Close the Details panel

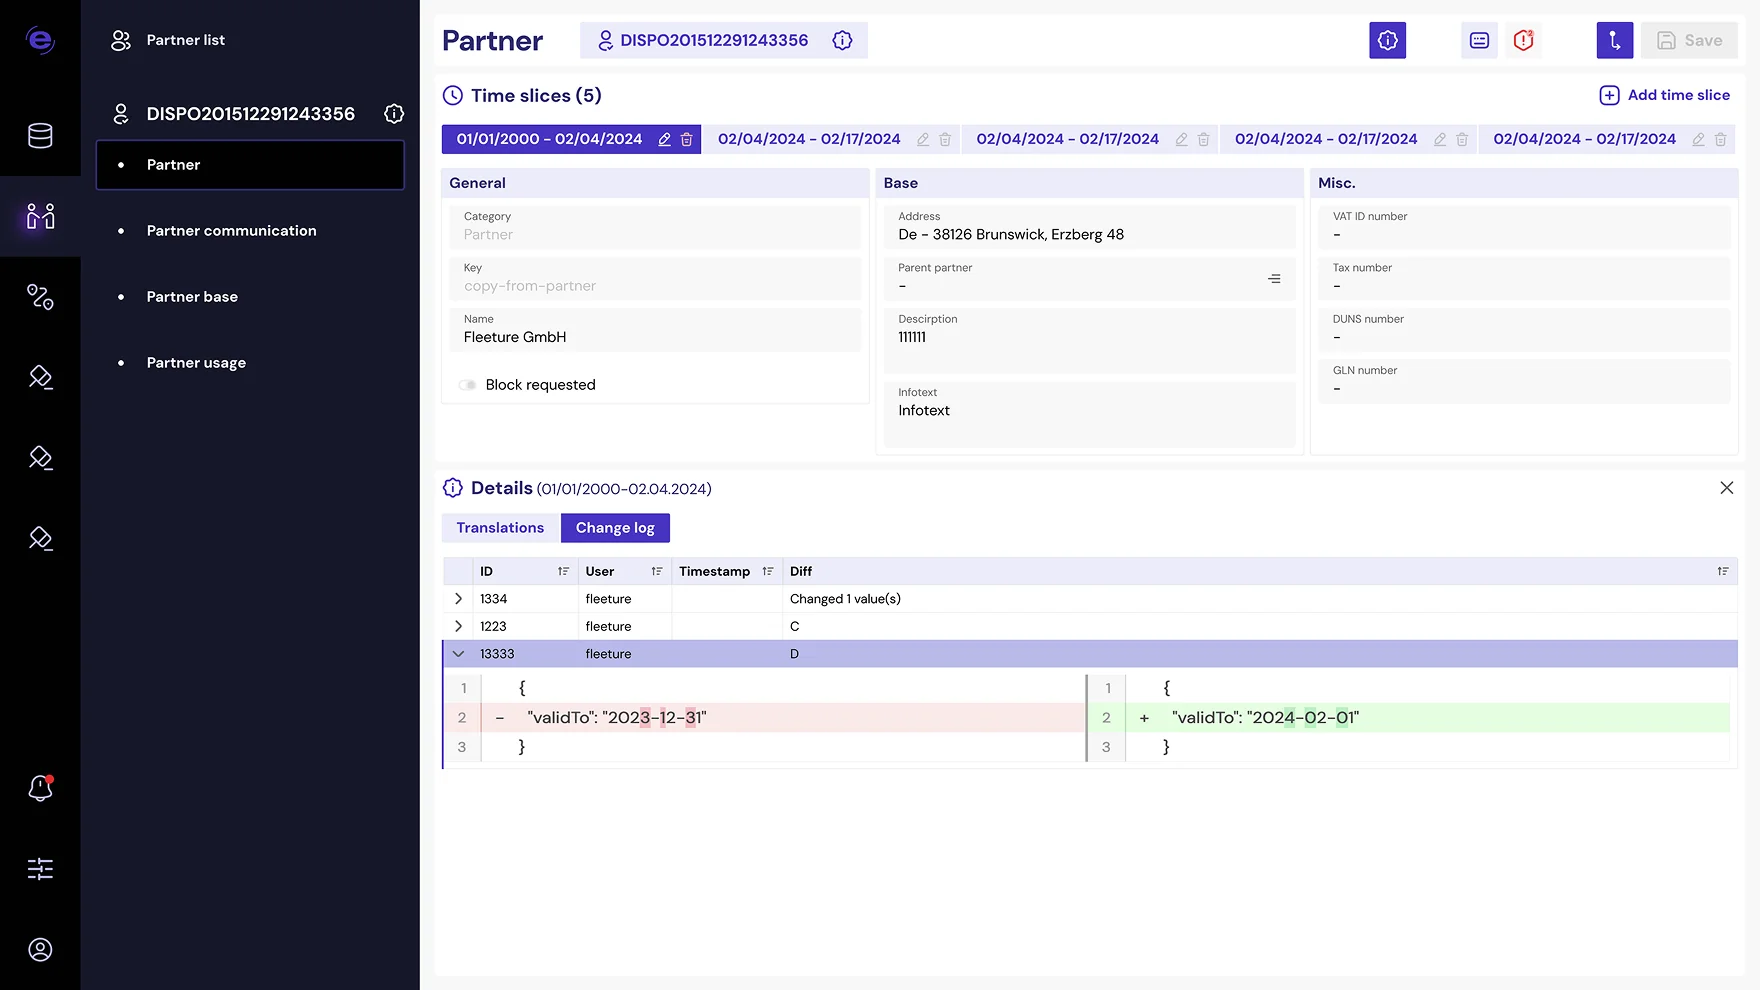[1726, 488]
